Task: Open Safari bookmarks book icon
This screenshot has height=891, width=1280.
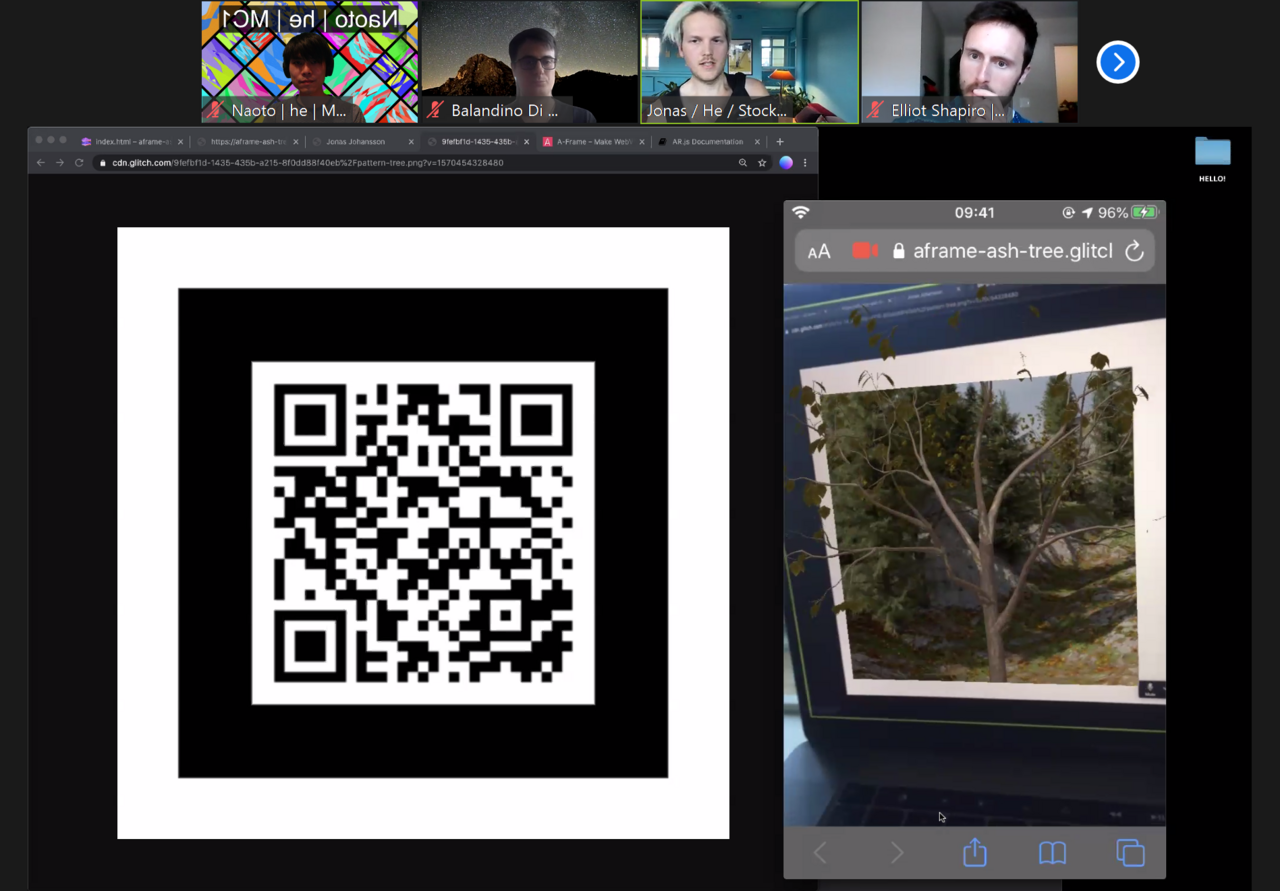Action: 1052,853
